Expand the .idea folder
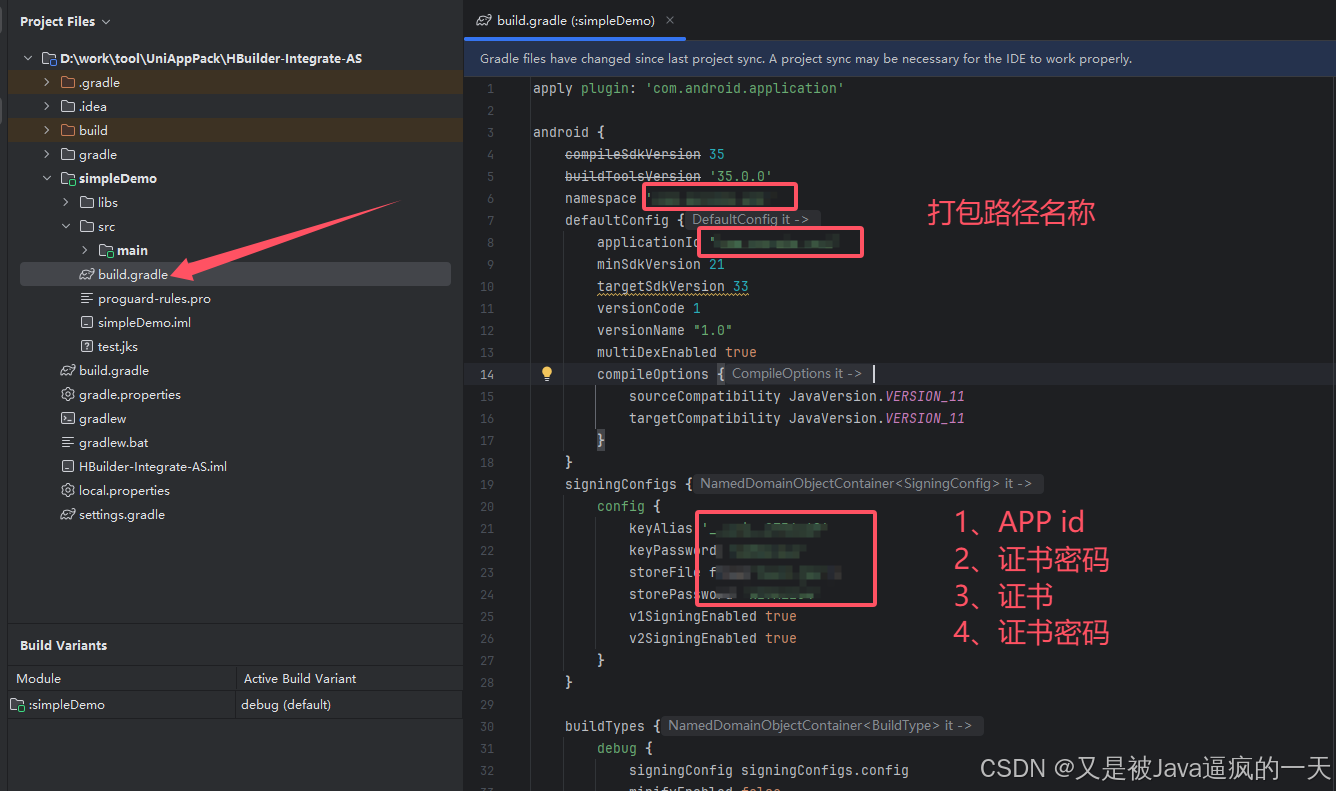Image resolution: width=1336 pixels, height=791 pixels. coord(47,106)
